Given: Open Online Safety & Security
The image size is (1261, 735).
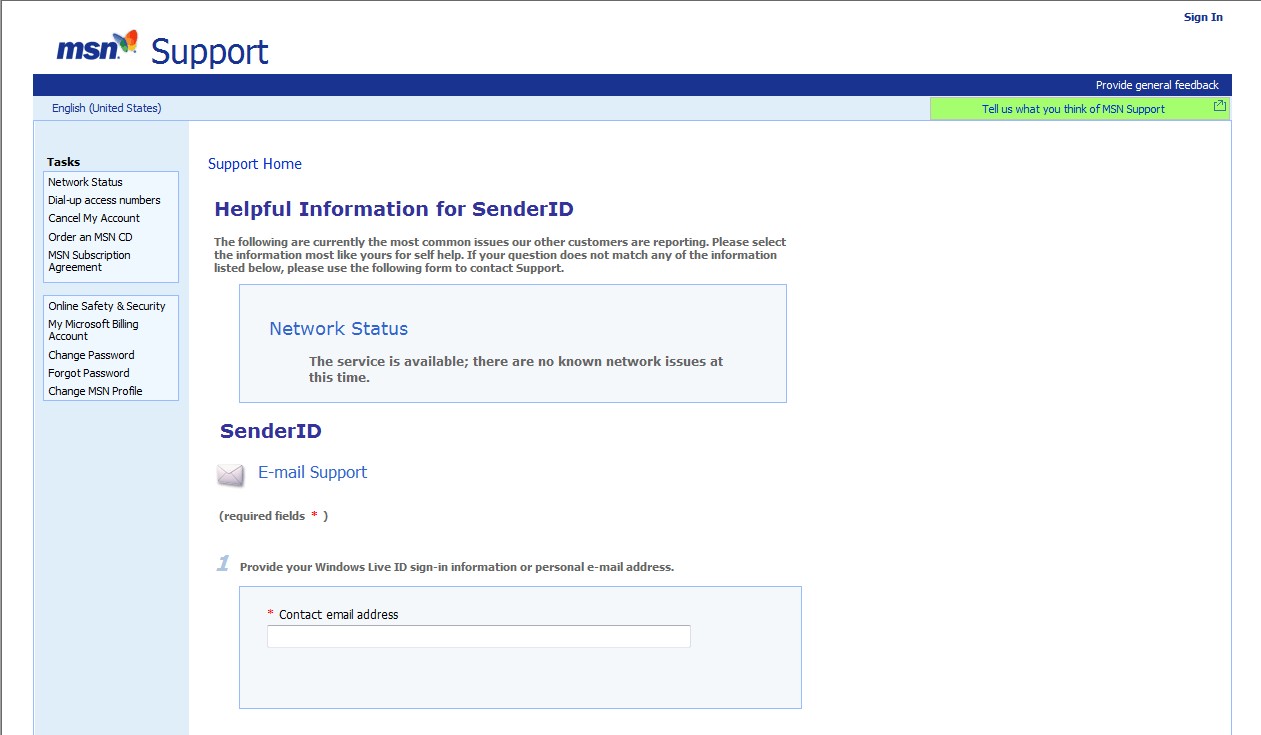Looking at the screenshot, I should (107, 306).
